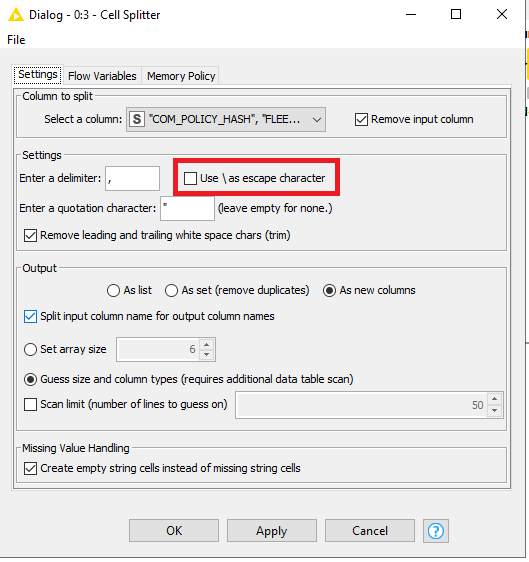
Task: Open the File menu
Action: point(16,40)
